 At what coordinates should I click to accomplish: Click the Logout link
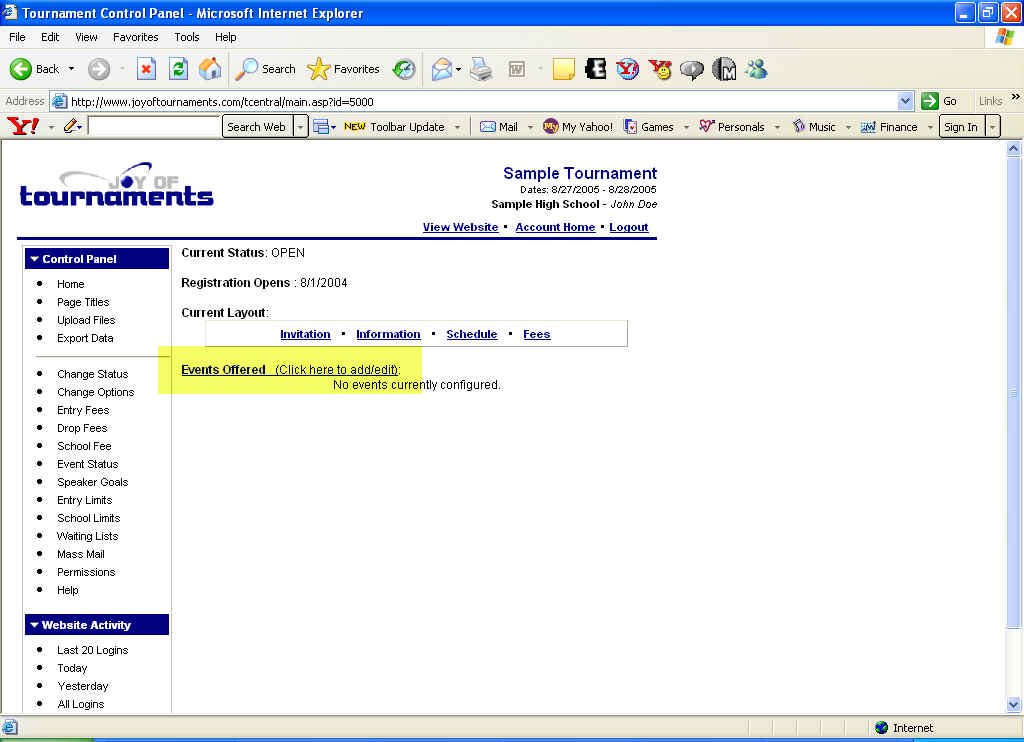click(629, 227)
